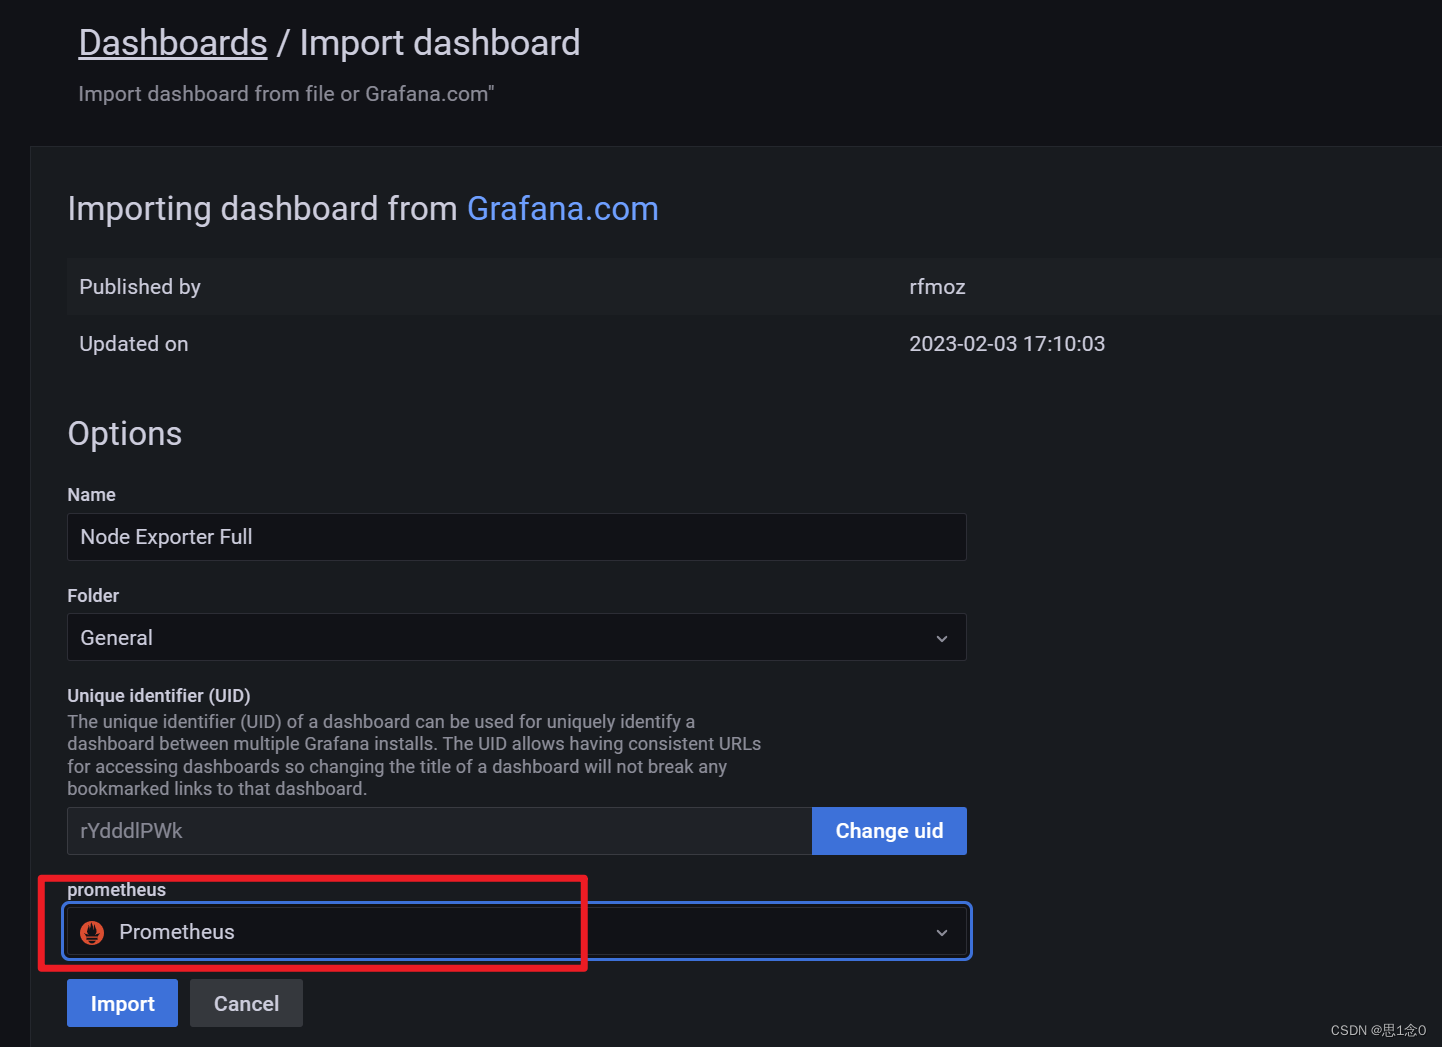The width and height of the screenshot is (1442, 1047).
Task: Open the Folder dropdown showing General
Action: (517, 637)
